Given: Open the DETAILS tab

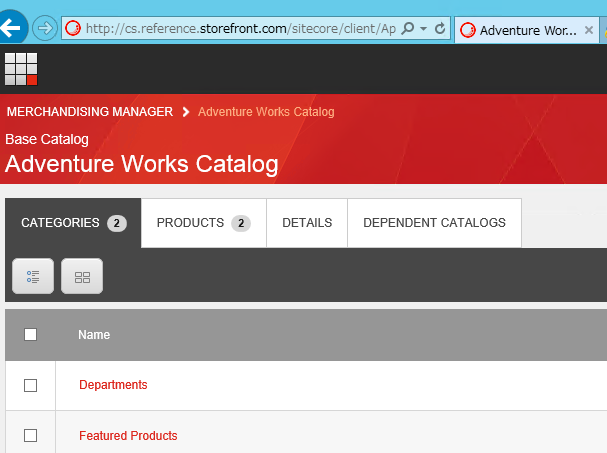Looking at the screenshot, I should click(307, 223).
